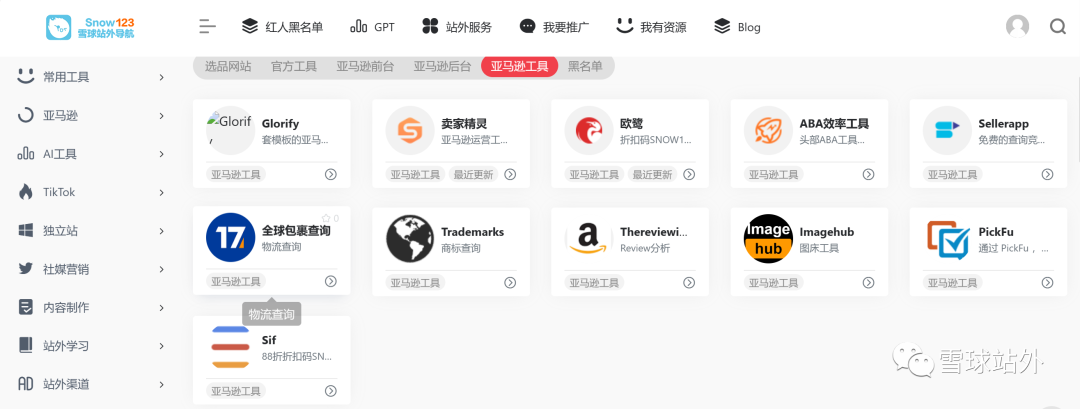Click the PickFu checkmark logo

[x=947, y=238]
